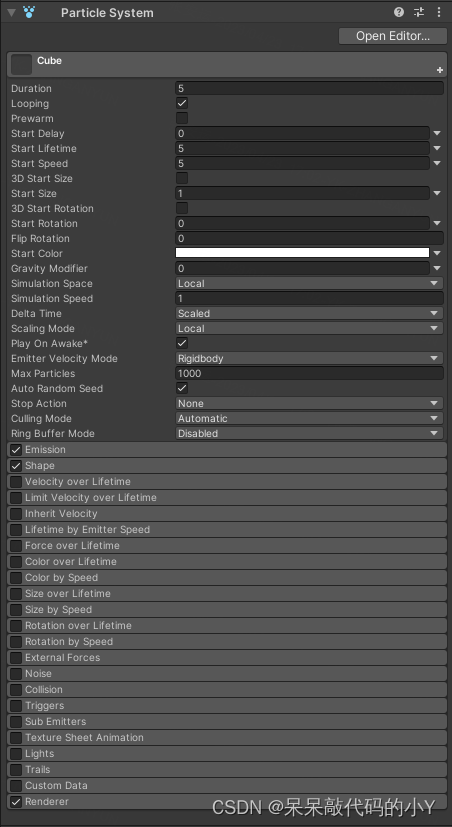The width and height of the screenshot is (452, 827).
Task: Enable the Limit Velocity over Lifetime checkbox
Action: pos(16,498)
